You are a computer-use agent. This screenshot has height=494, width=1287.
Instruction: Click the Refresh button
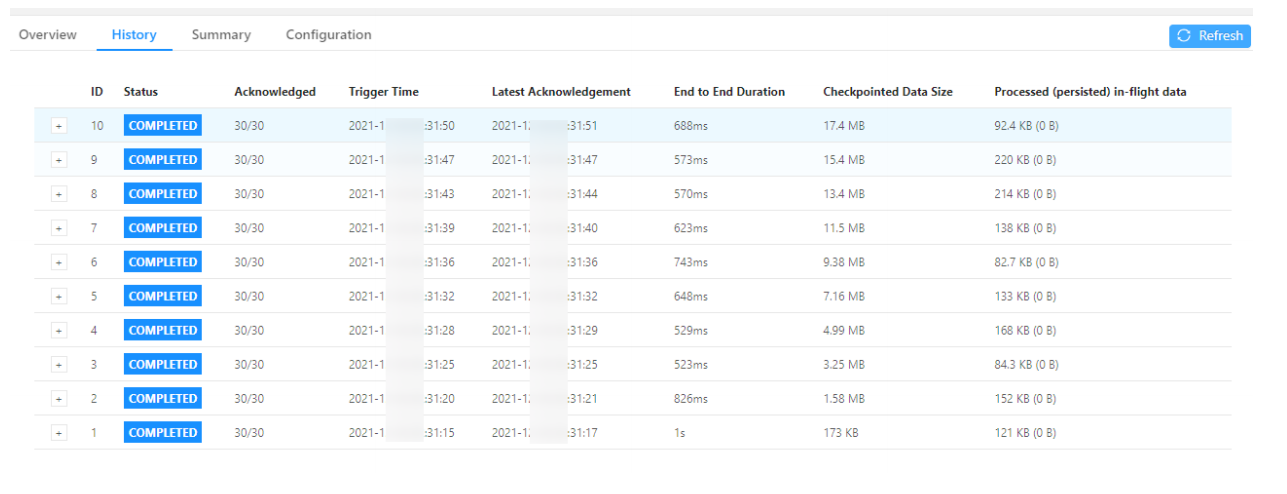point(1210,36)
